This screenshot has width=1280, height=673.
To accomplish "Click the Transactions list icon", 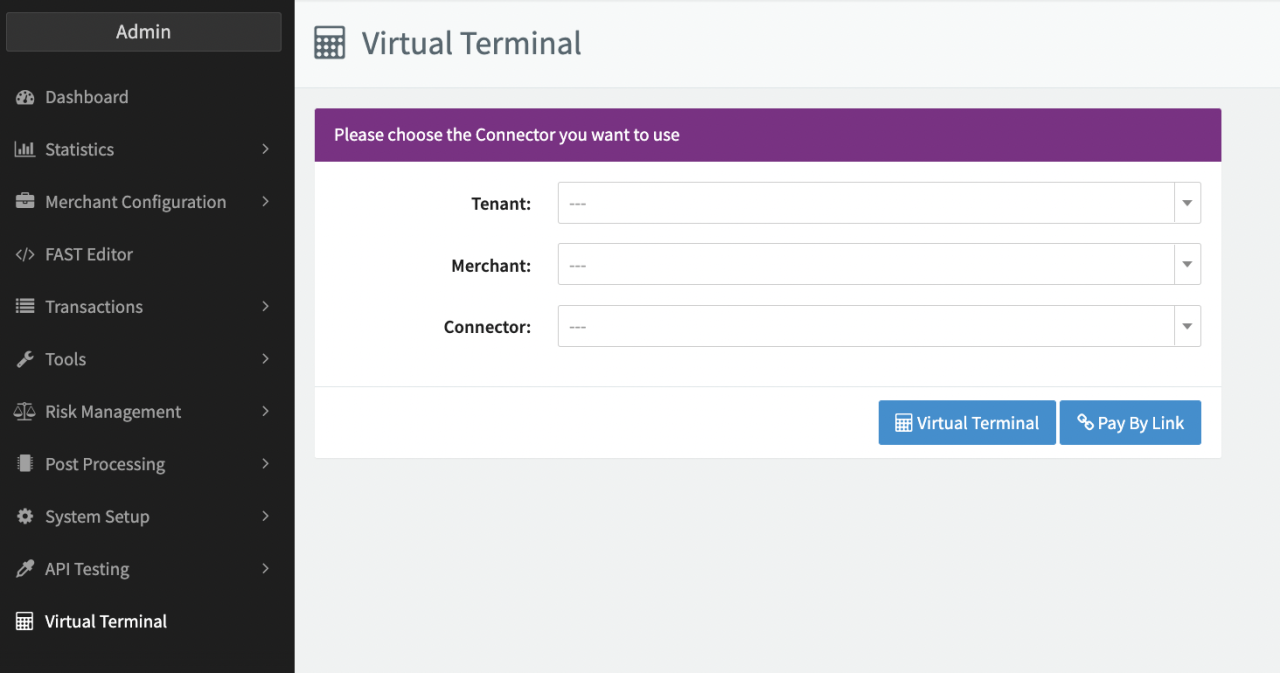I will tap(25, 307).
